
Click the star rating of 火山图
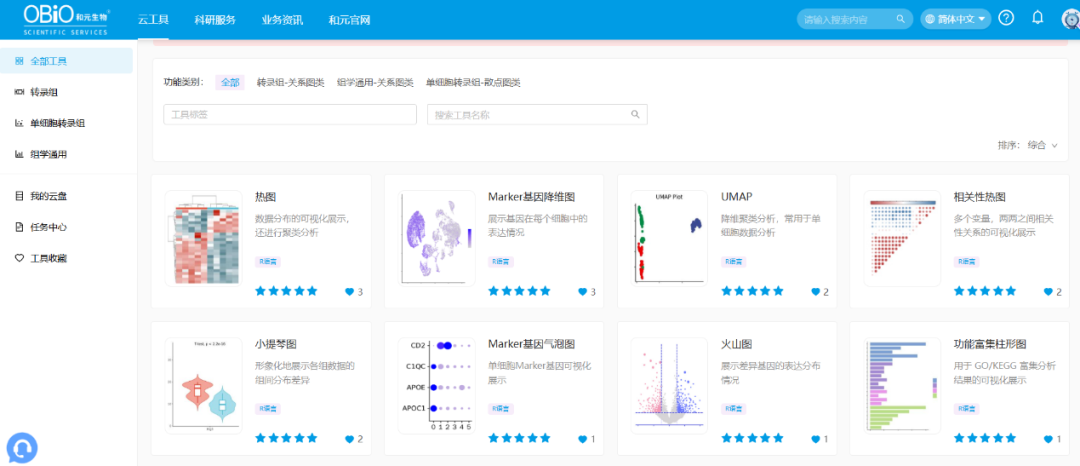point(752,438)
